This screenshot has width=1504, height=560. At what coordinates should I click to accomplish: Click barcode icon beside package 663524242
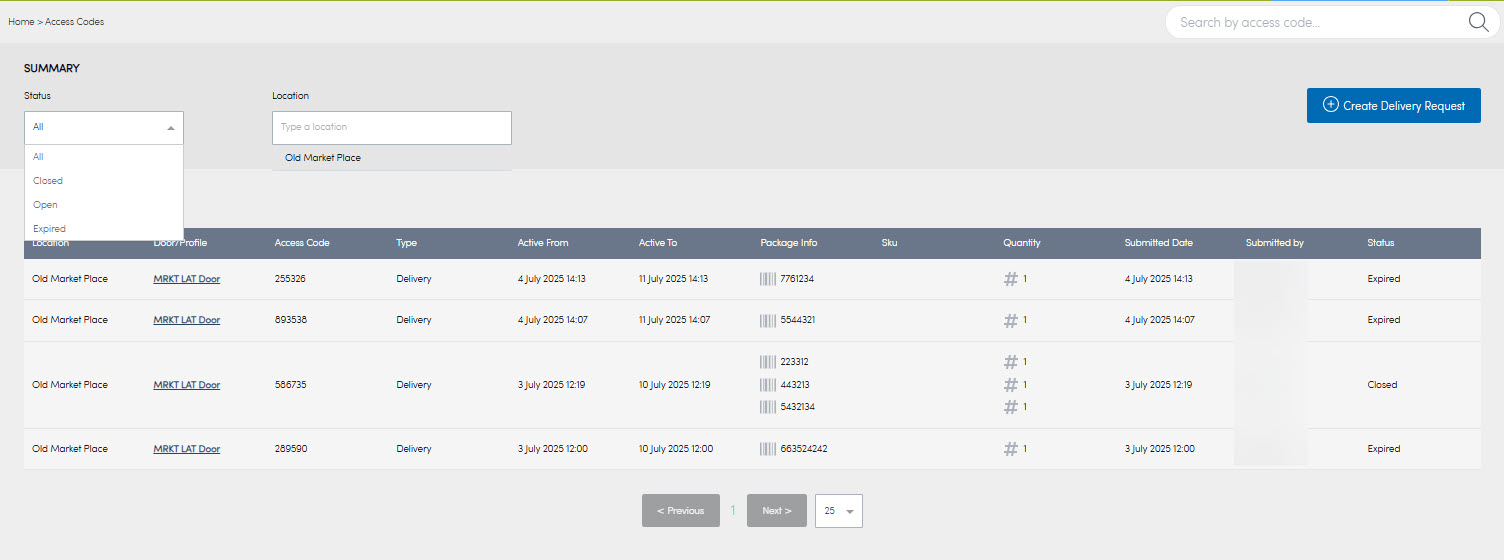click(768, 449)
